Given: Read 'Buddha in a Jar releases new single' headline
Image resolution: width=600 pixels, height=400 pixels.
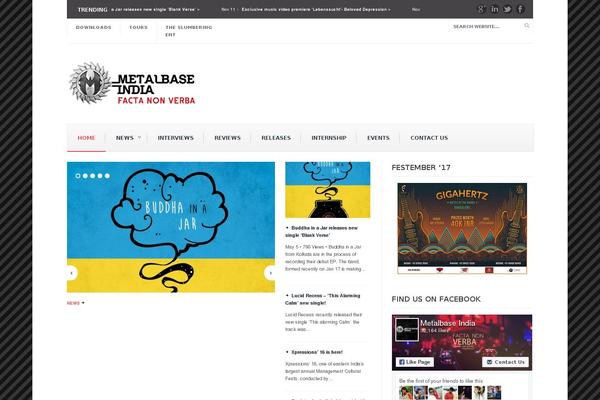Looking at the screenshot, I should pyautogui.click(x=321, y=232).
